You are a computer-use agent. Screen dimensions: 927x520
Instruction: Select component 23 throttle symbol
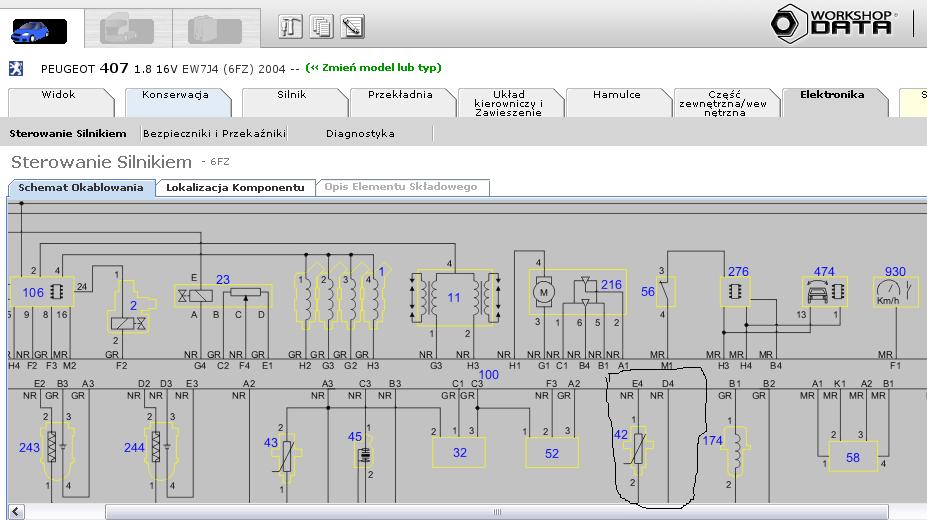click(x=223, y=295)
